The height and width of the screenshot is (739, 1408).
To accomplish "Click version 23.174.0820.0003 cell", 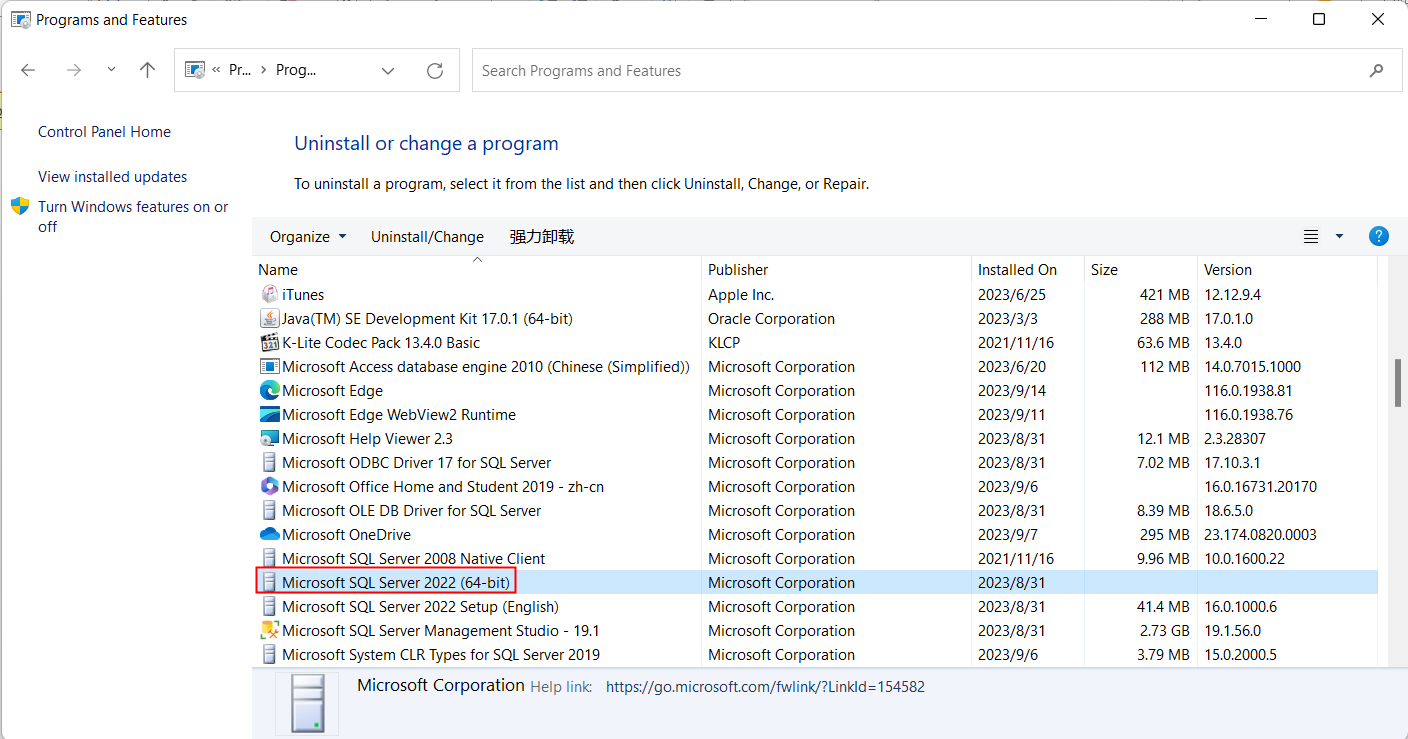I will click(1260, 535).
